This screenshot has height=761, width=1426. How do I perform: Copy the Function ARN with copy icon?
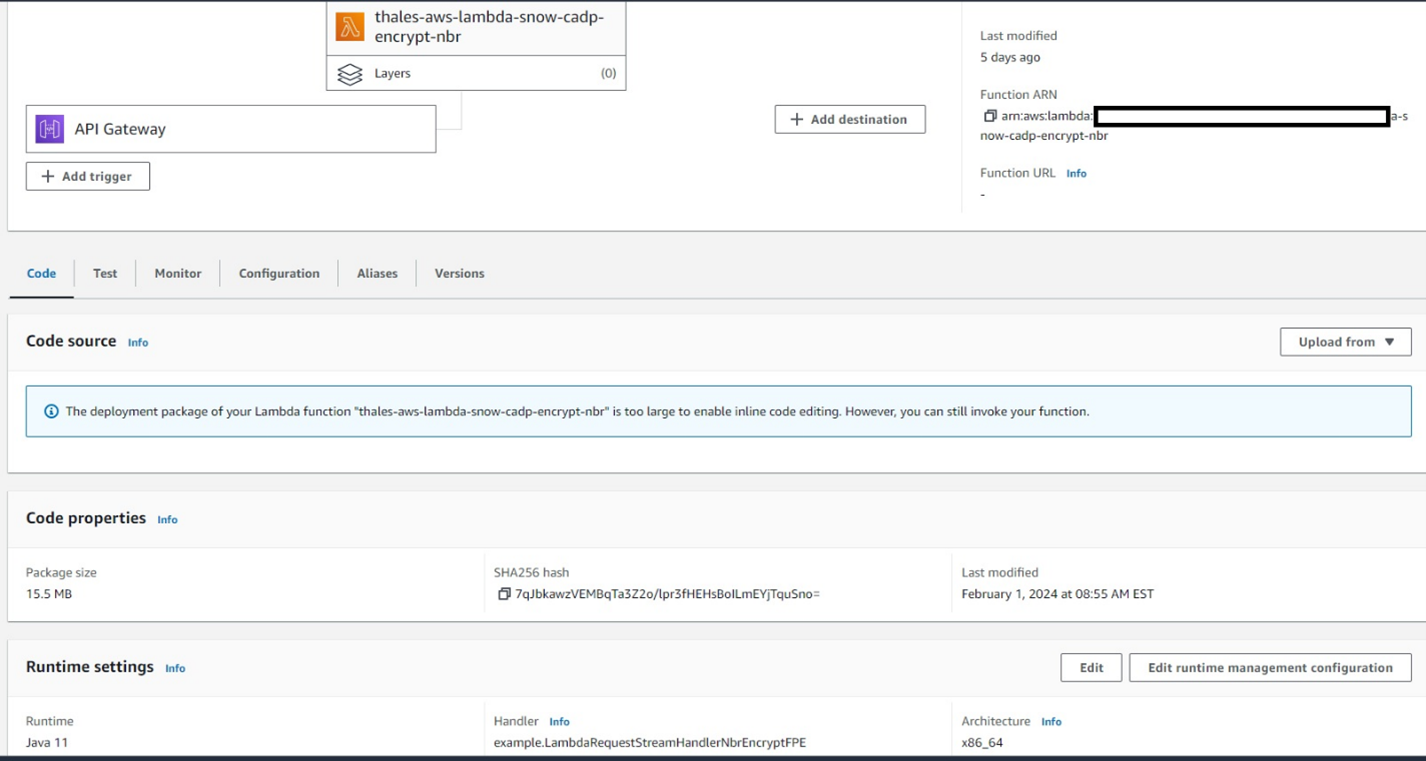coord(990,116)
